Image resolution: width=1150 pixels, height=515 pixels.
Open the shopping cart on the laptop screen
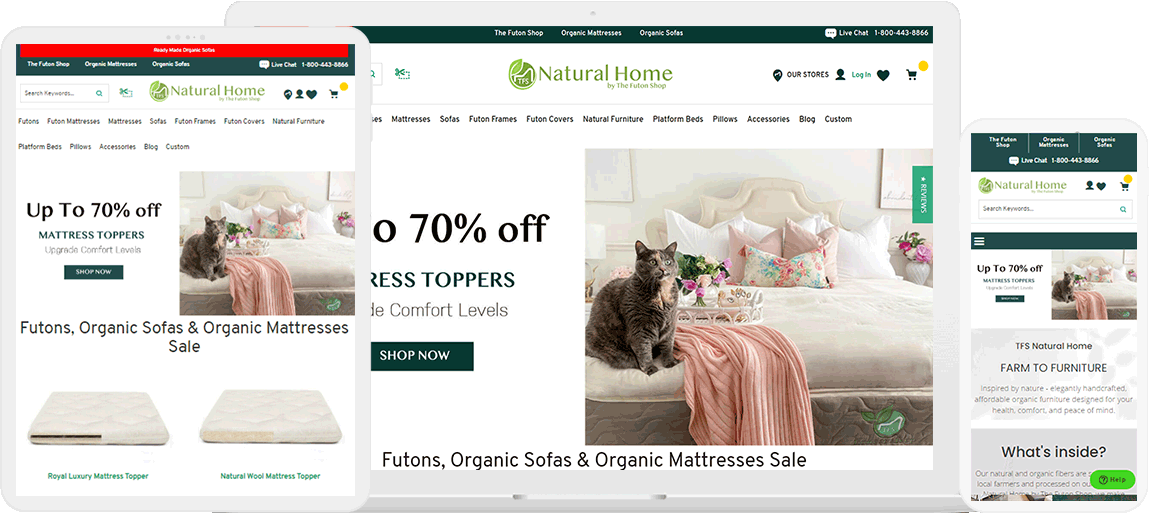coord(912,74)
